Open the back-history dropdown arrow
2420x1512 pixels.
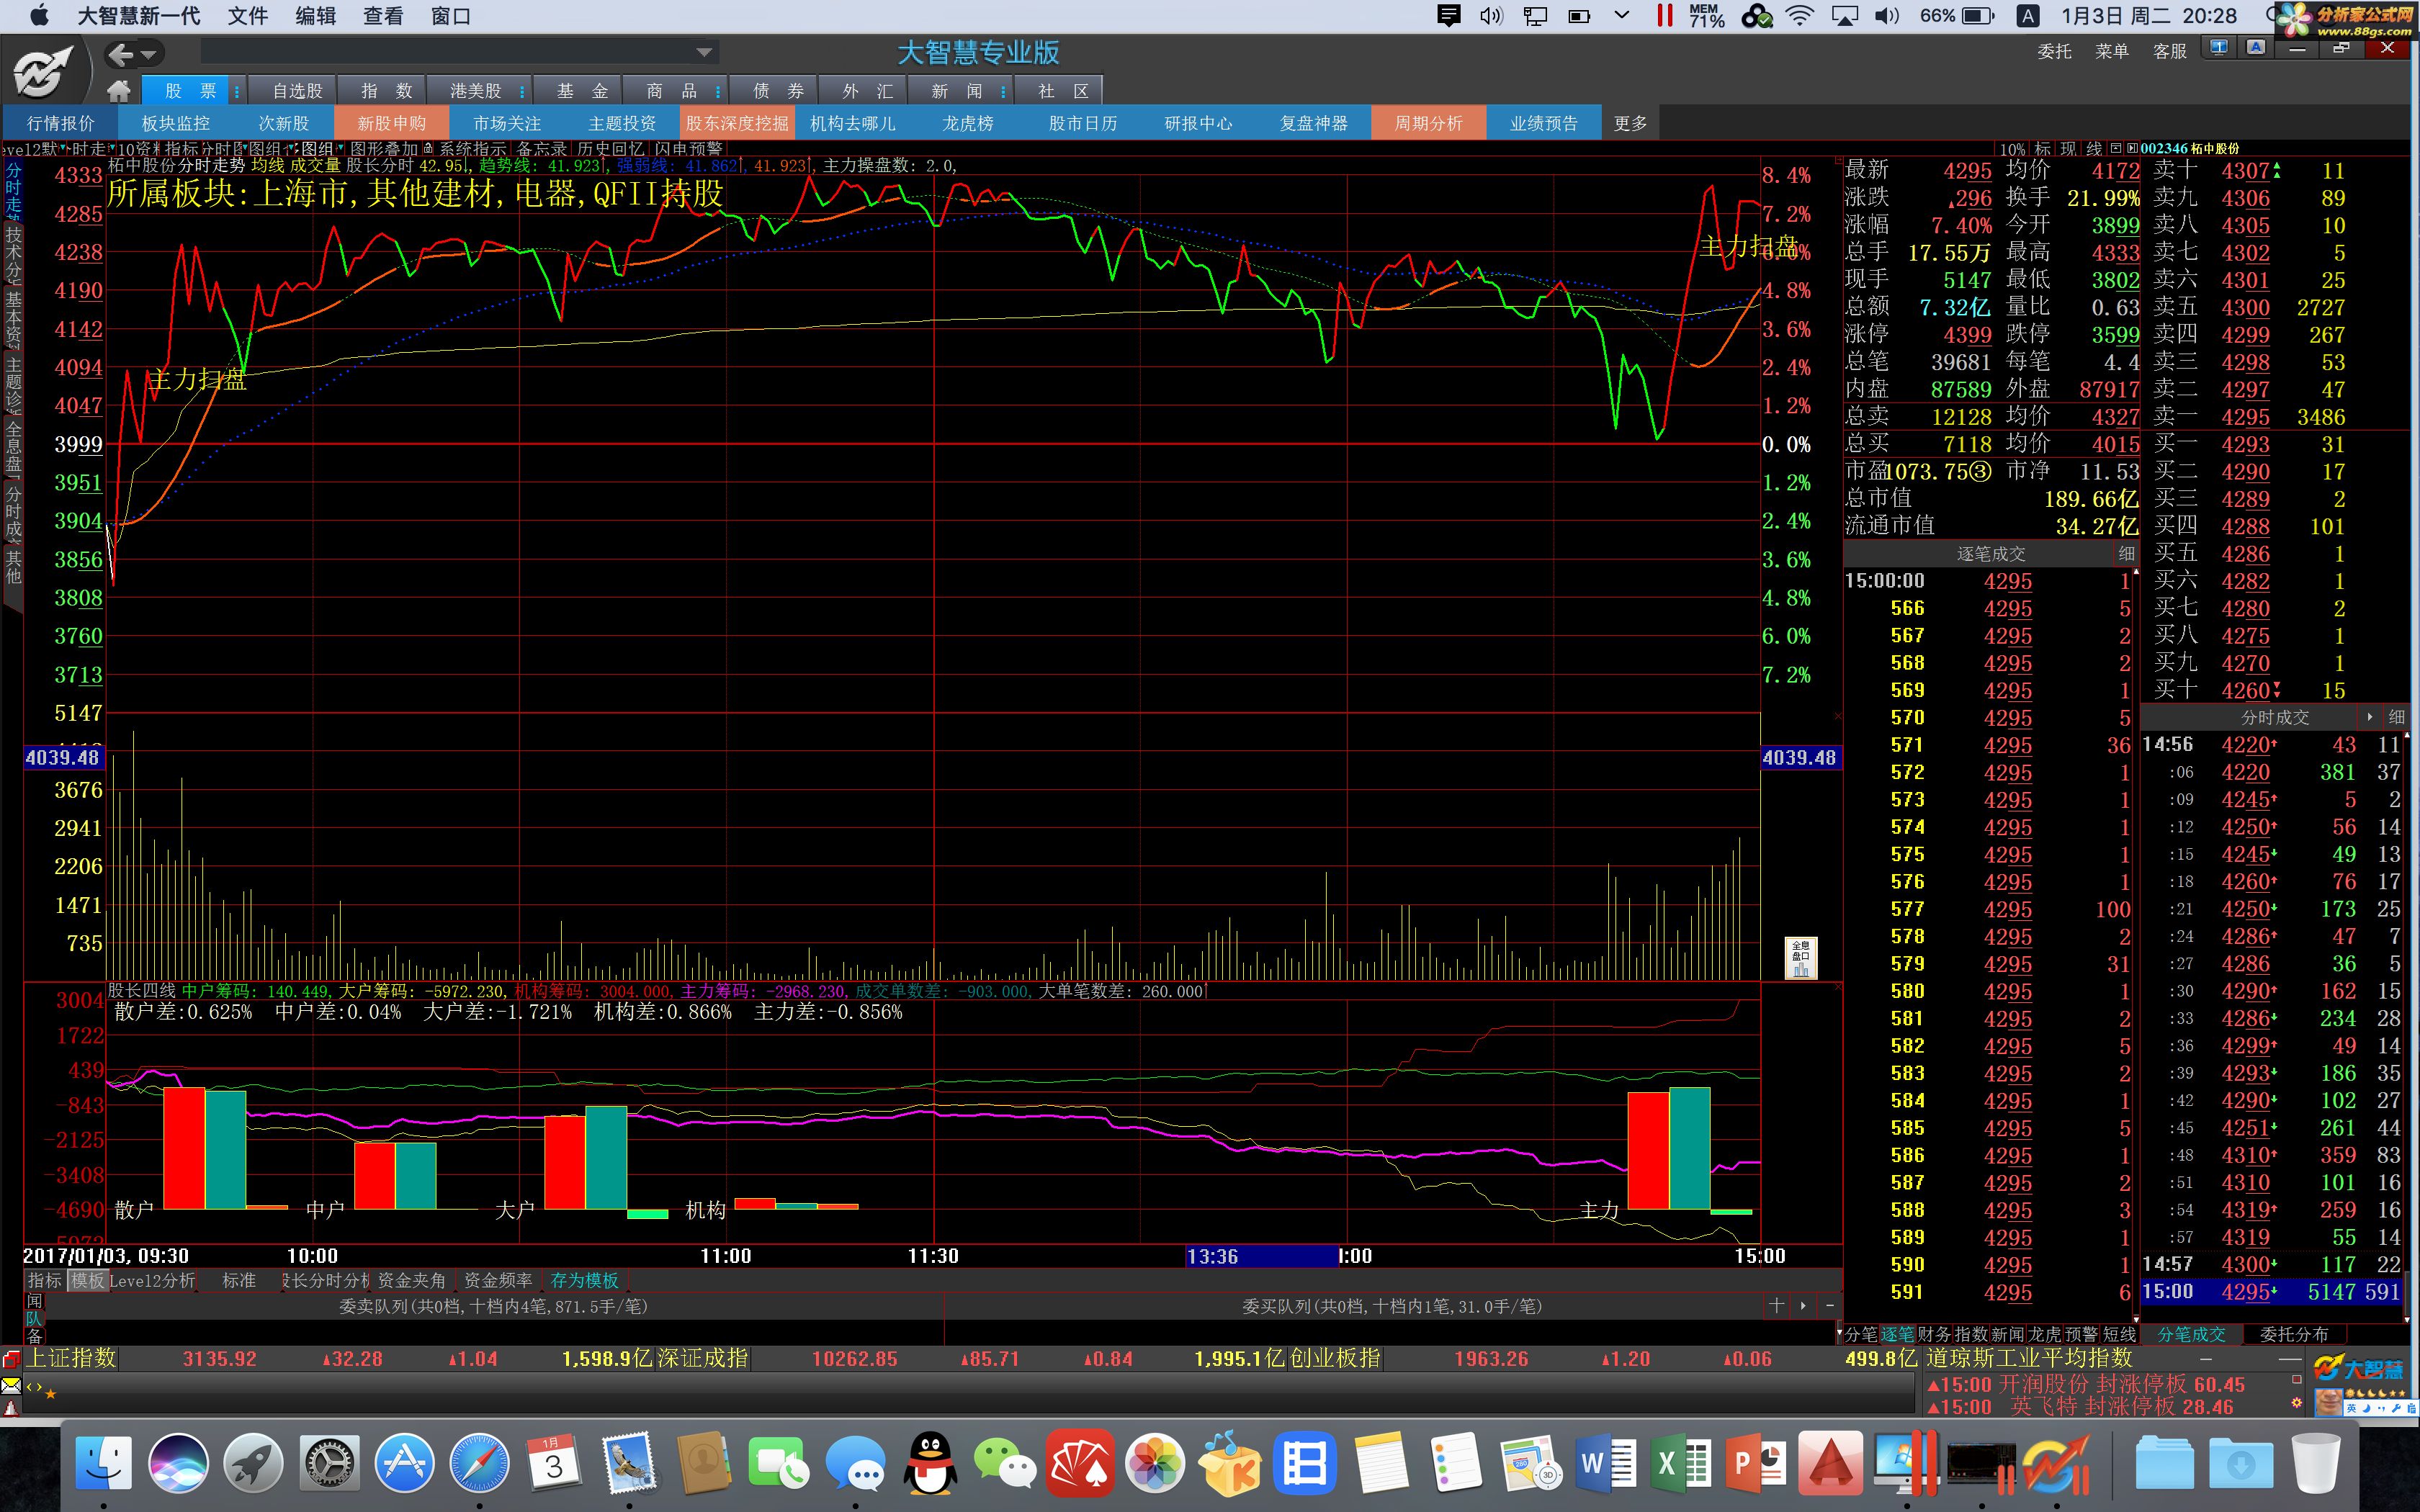[x=149, y=55]
